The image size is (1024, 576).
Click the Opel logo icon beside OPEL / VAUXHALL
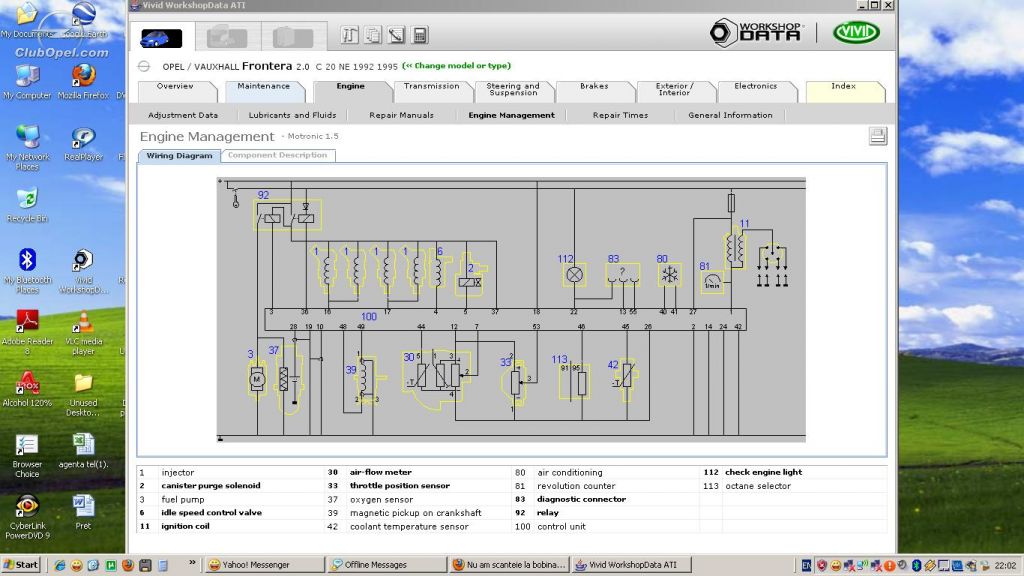pyautogui.click(x=144, y=66)
